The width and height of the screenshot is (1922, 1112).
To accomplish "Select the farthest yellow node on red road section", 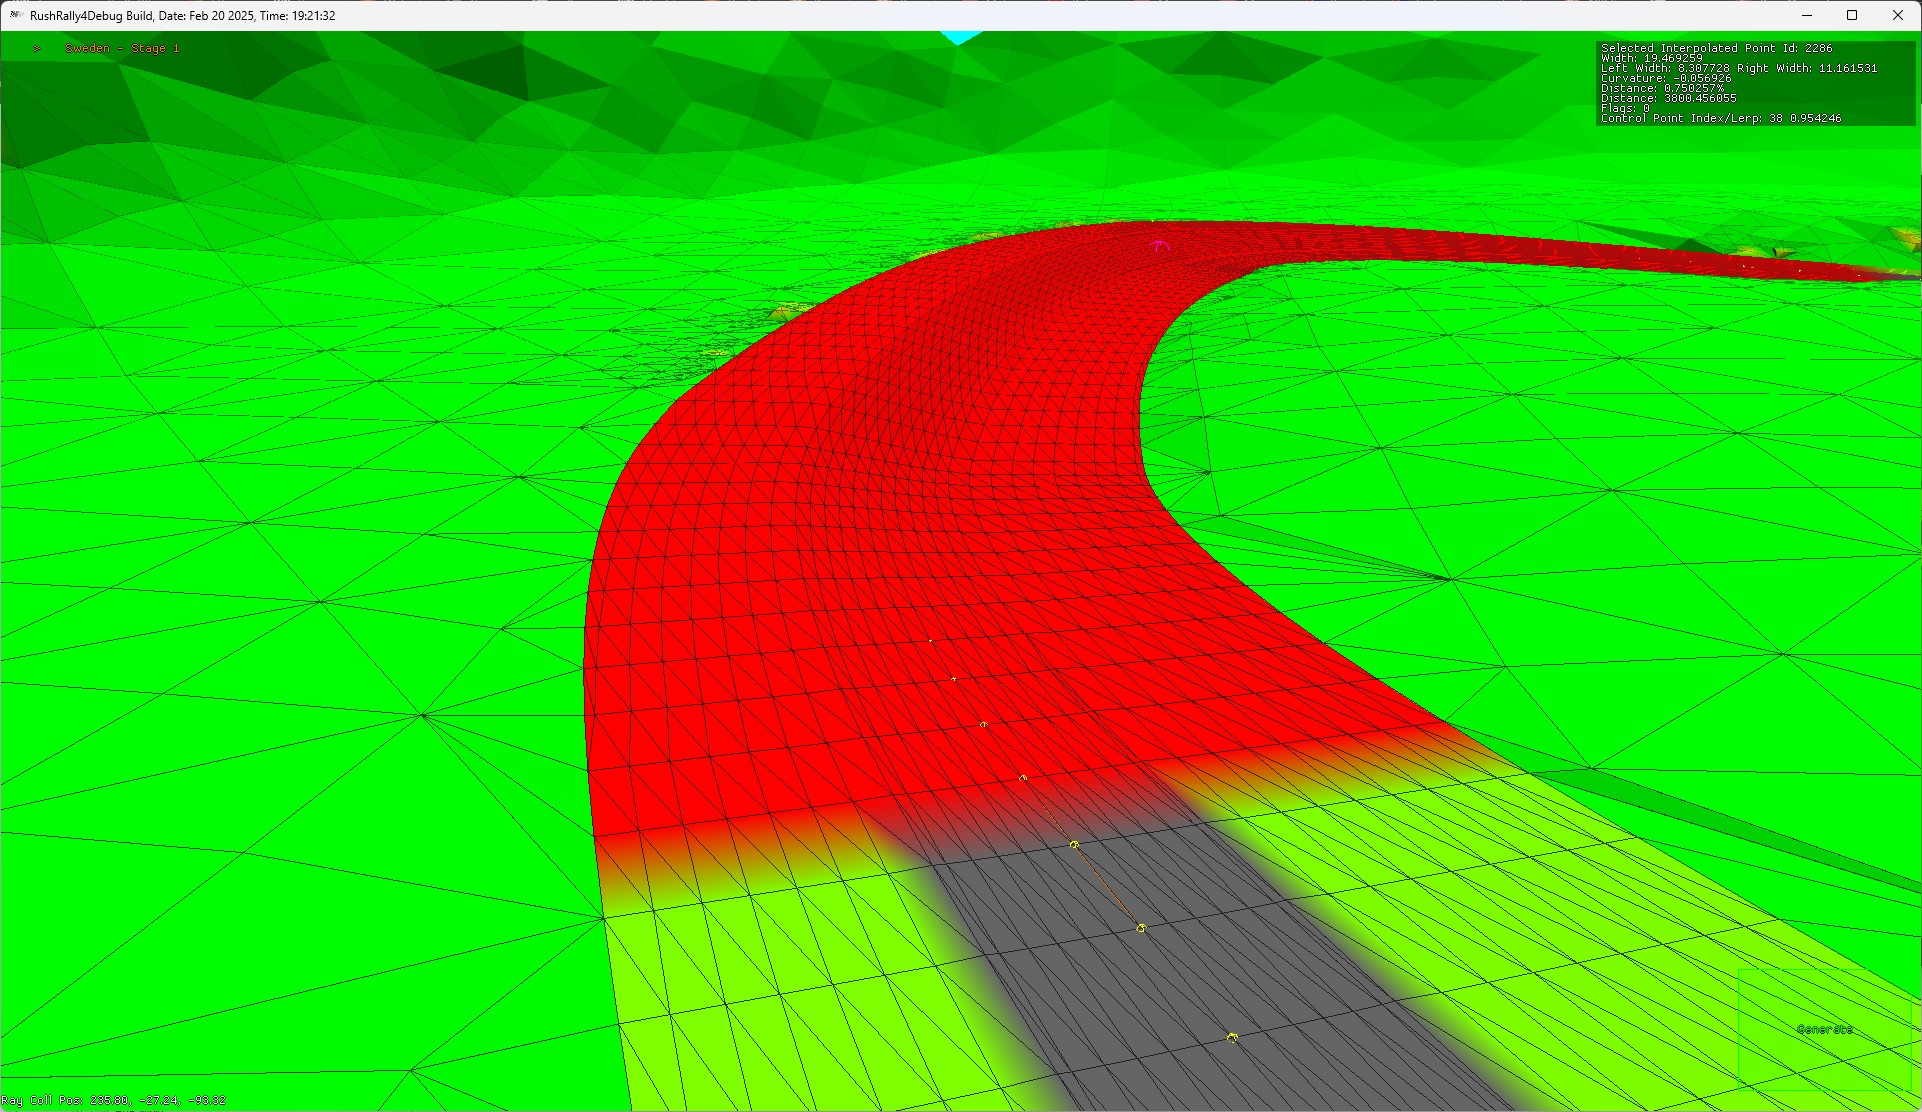I will (x=930, y=641).
